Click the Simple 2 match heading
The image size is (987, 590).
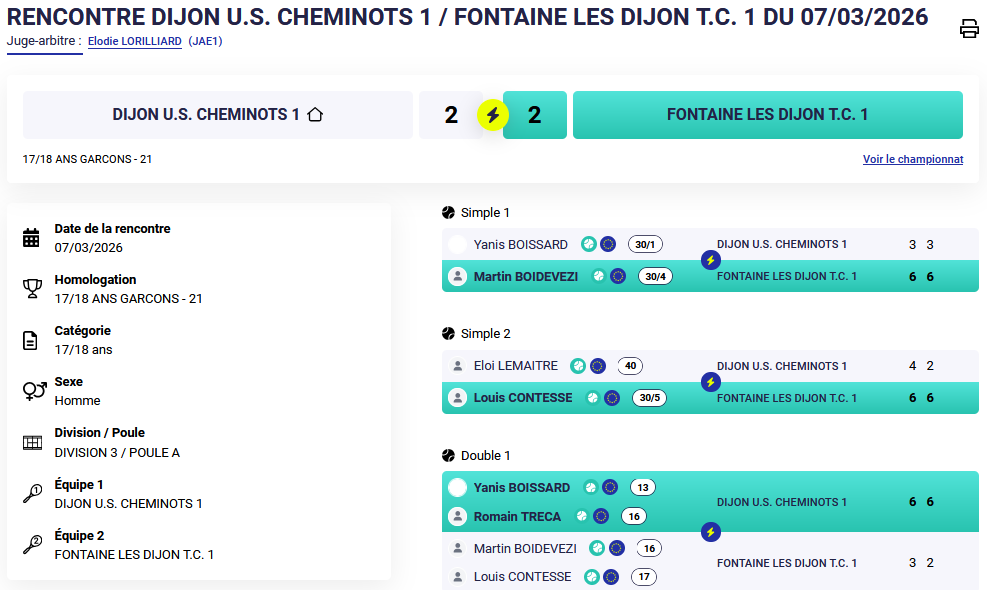coord(485,334)
